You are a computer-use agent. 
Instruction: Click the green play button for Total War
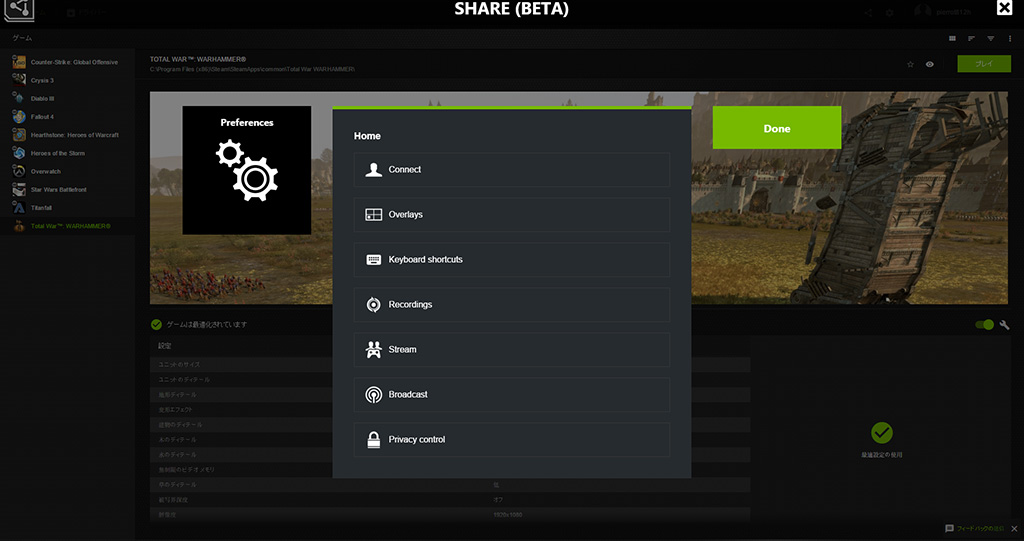click(x=984, y=64)
